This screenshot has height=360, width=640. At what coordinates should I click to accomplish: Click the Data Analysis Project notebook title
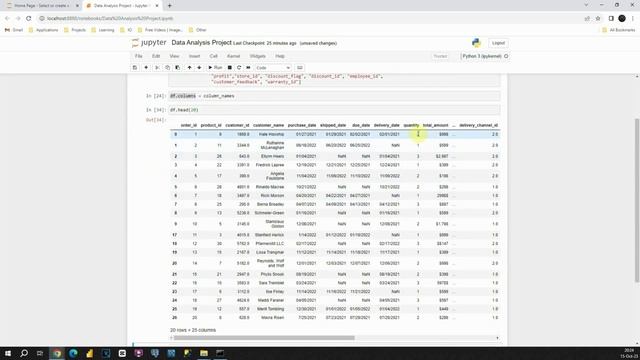pyautogui.click(x=202, y=42)
